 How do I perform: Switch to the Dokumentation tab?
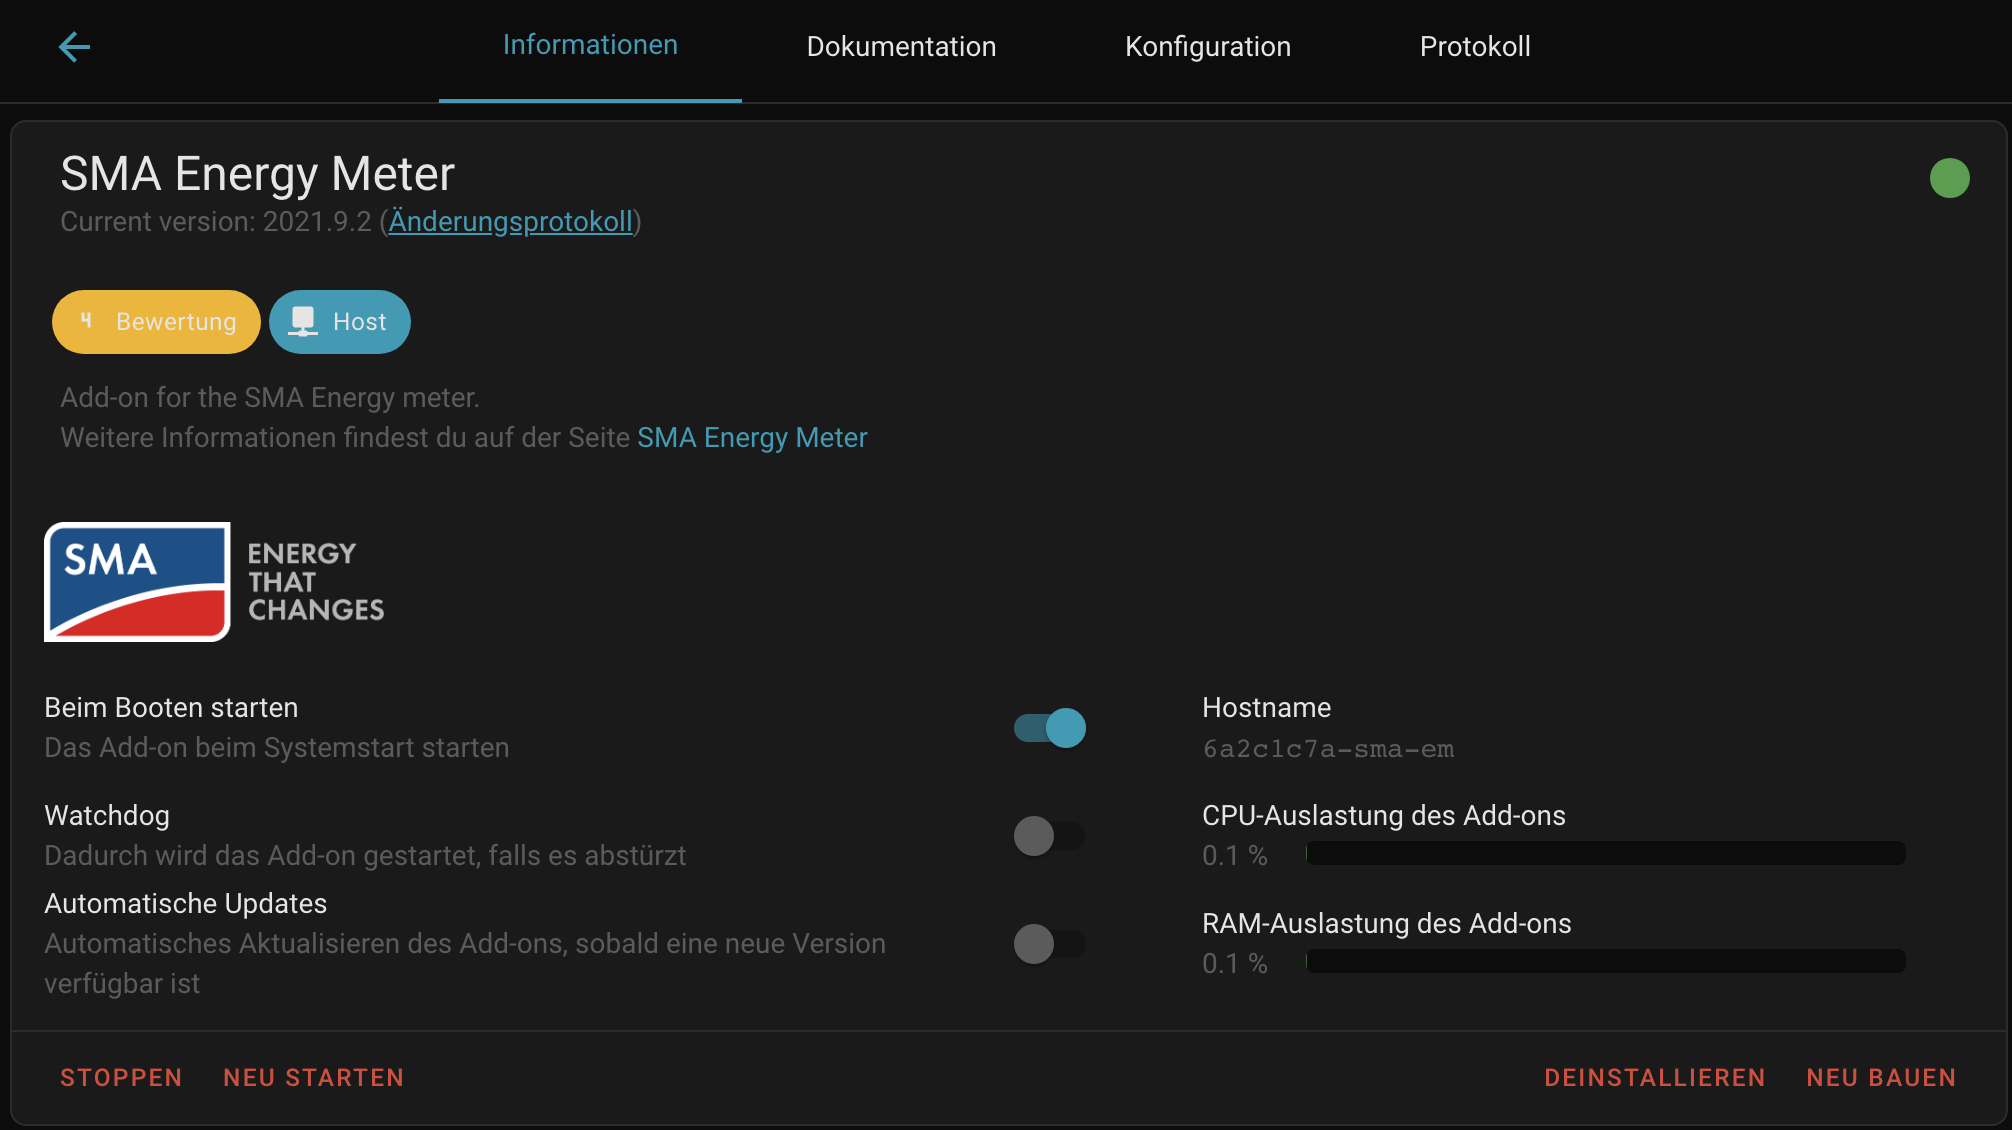pyautogui.click(x=901, y=46)
